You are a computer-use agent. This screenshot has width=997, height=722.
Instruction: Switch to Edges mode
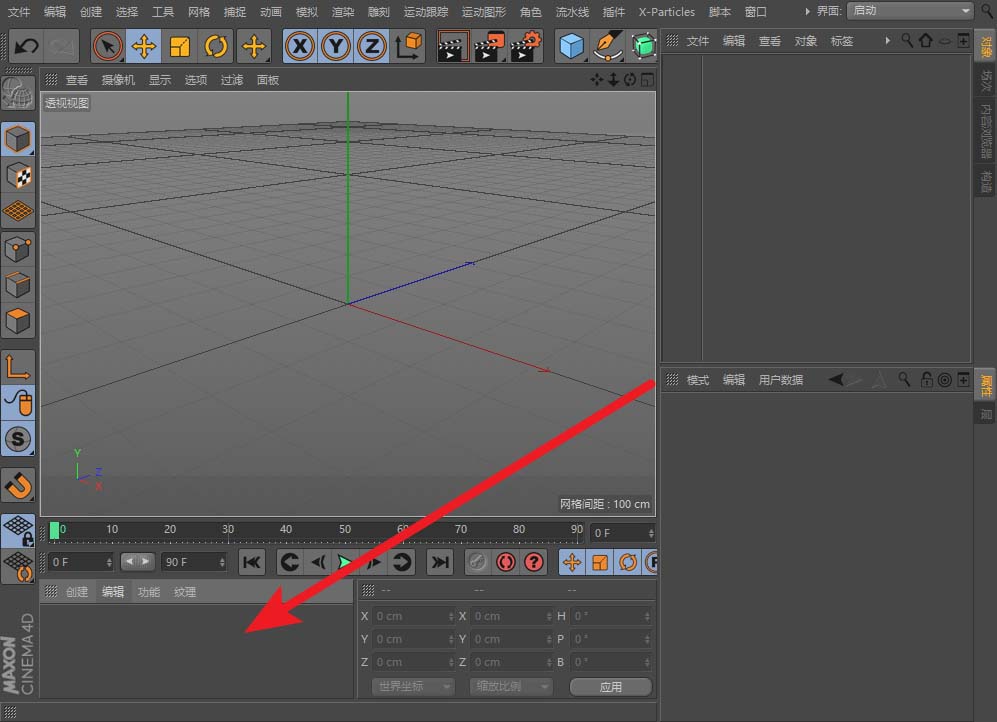pos(18,285)
